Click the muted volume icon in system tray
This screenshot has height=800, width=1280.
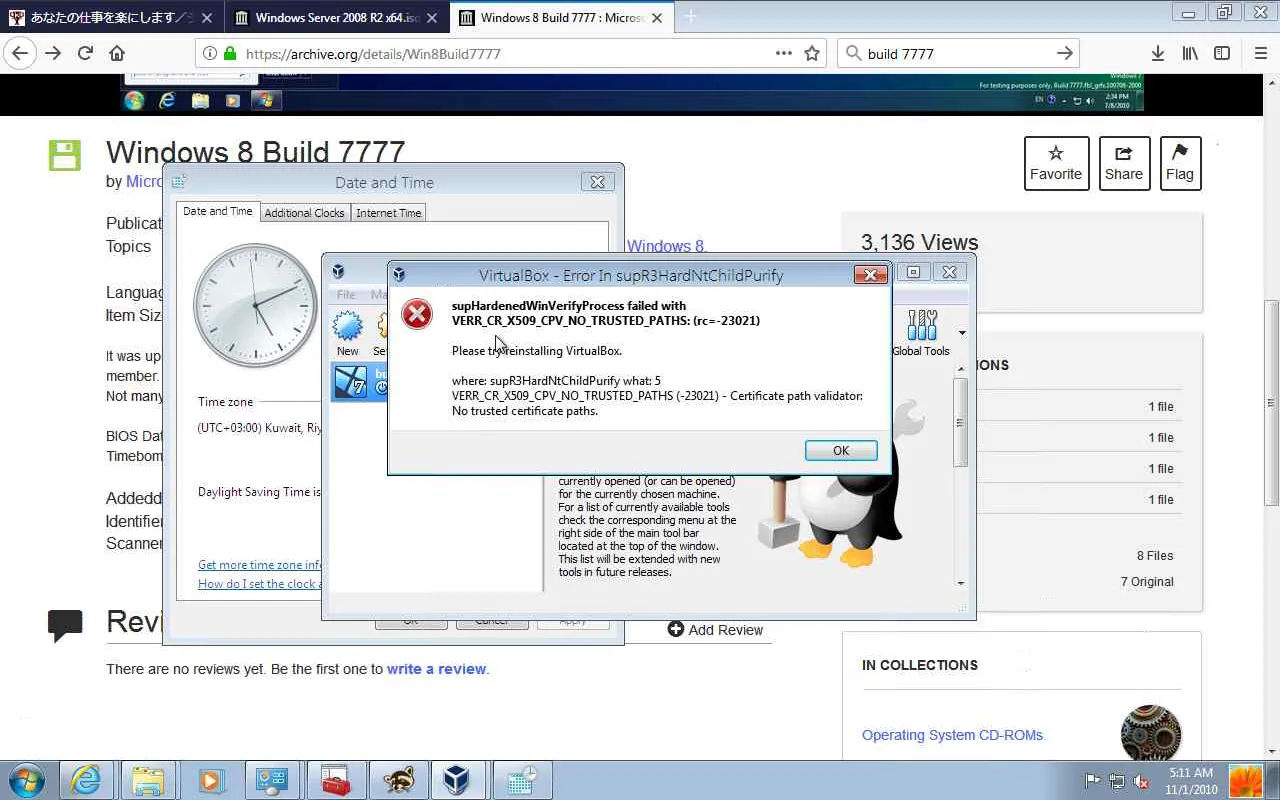pos(1140,781)
